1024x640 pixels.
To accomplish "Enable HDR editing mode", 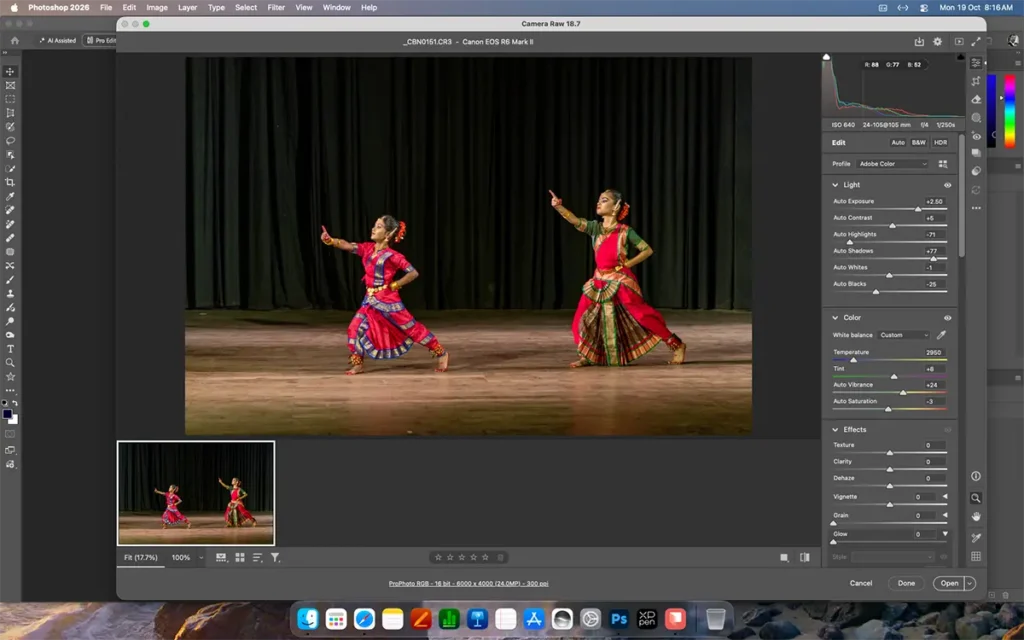I will tap(940, 142).
